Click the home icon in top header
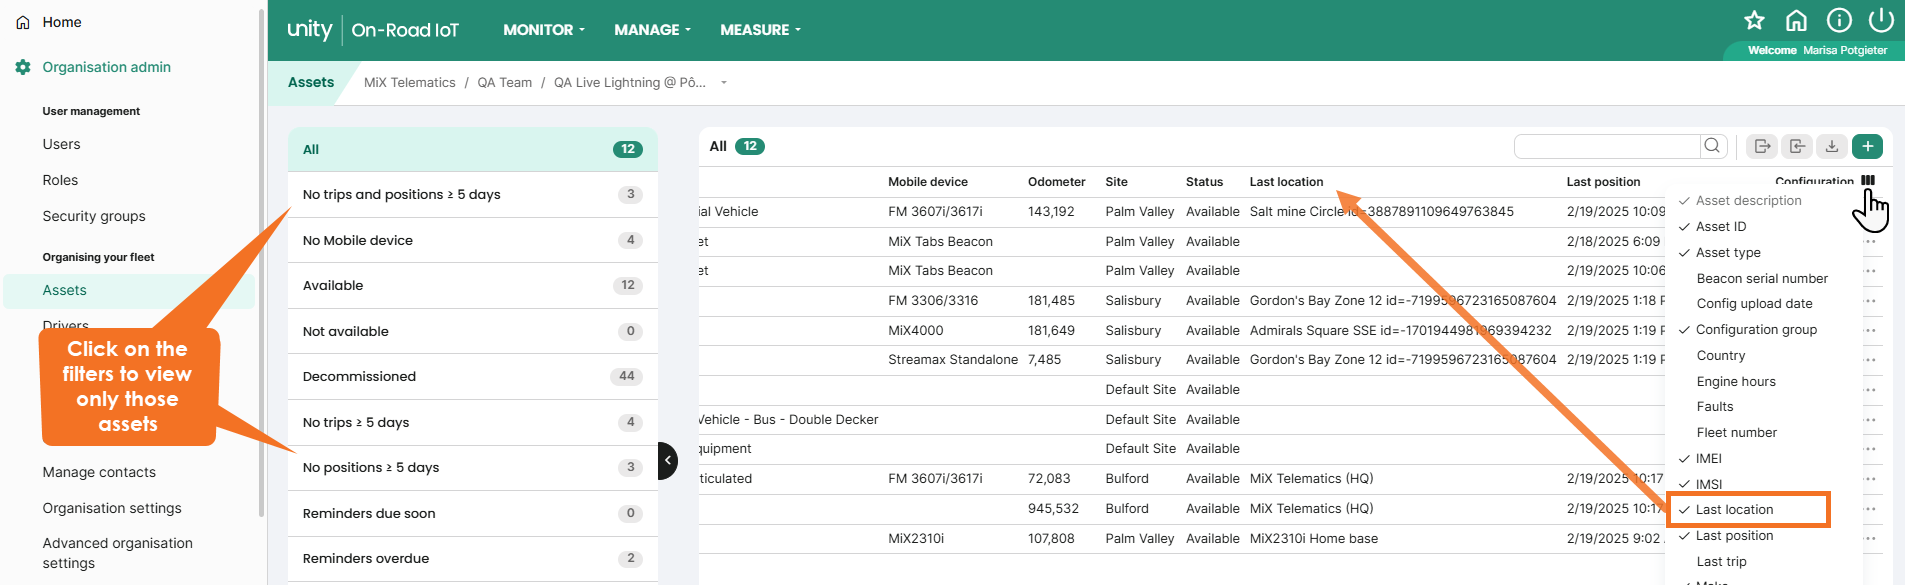The width and height of the screenshot is (1905, 585). click(x=1796, y=20)
